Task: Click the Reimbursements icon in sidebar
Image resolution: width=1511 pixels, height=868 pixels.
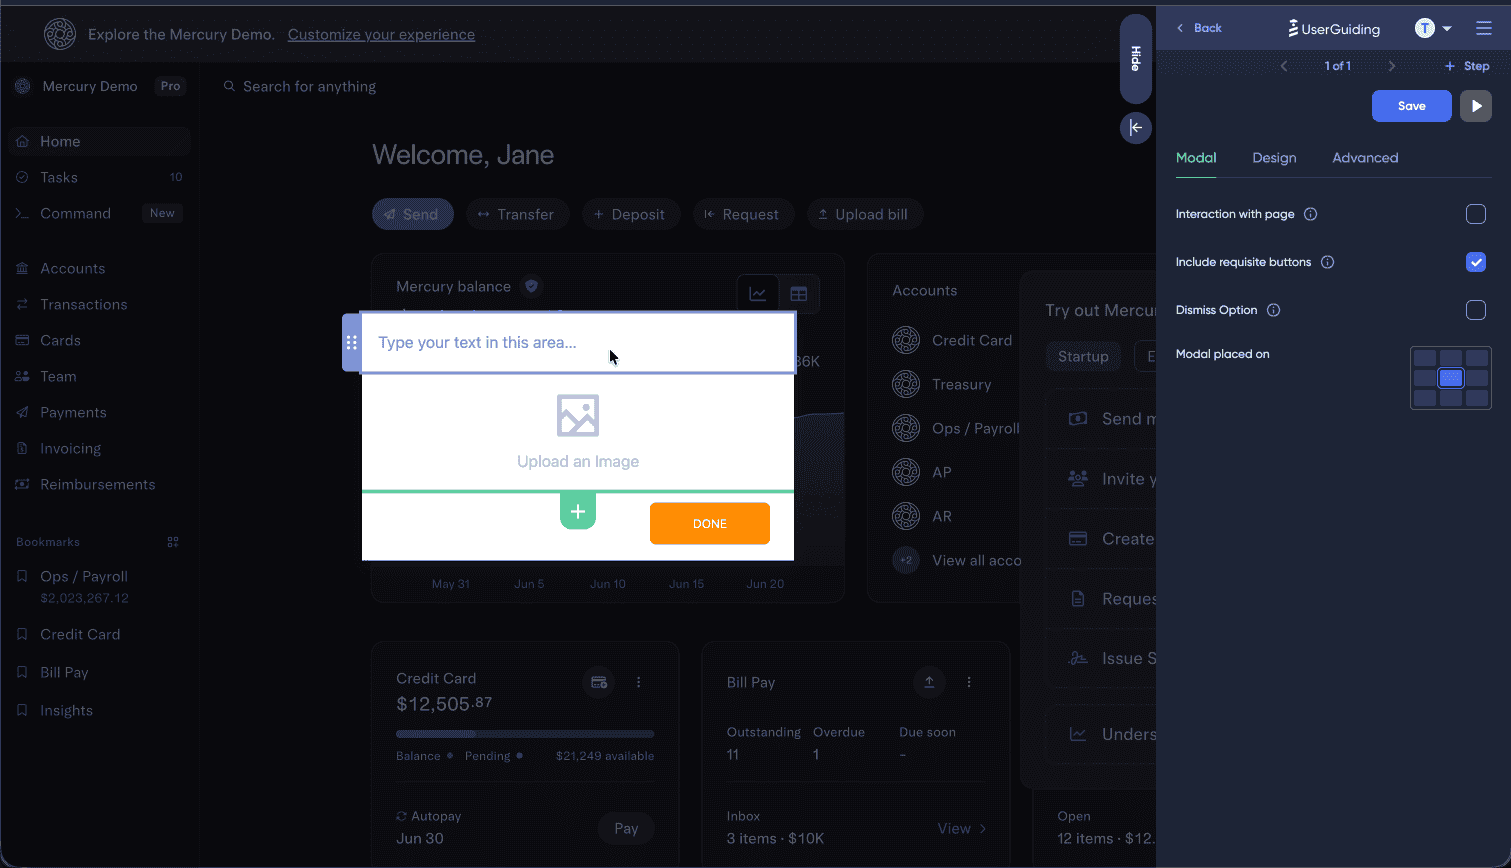Action: coord(22,484)
